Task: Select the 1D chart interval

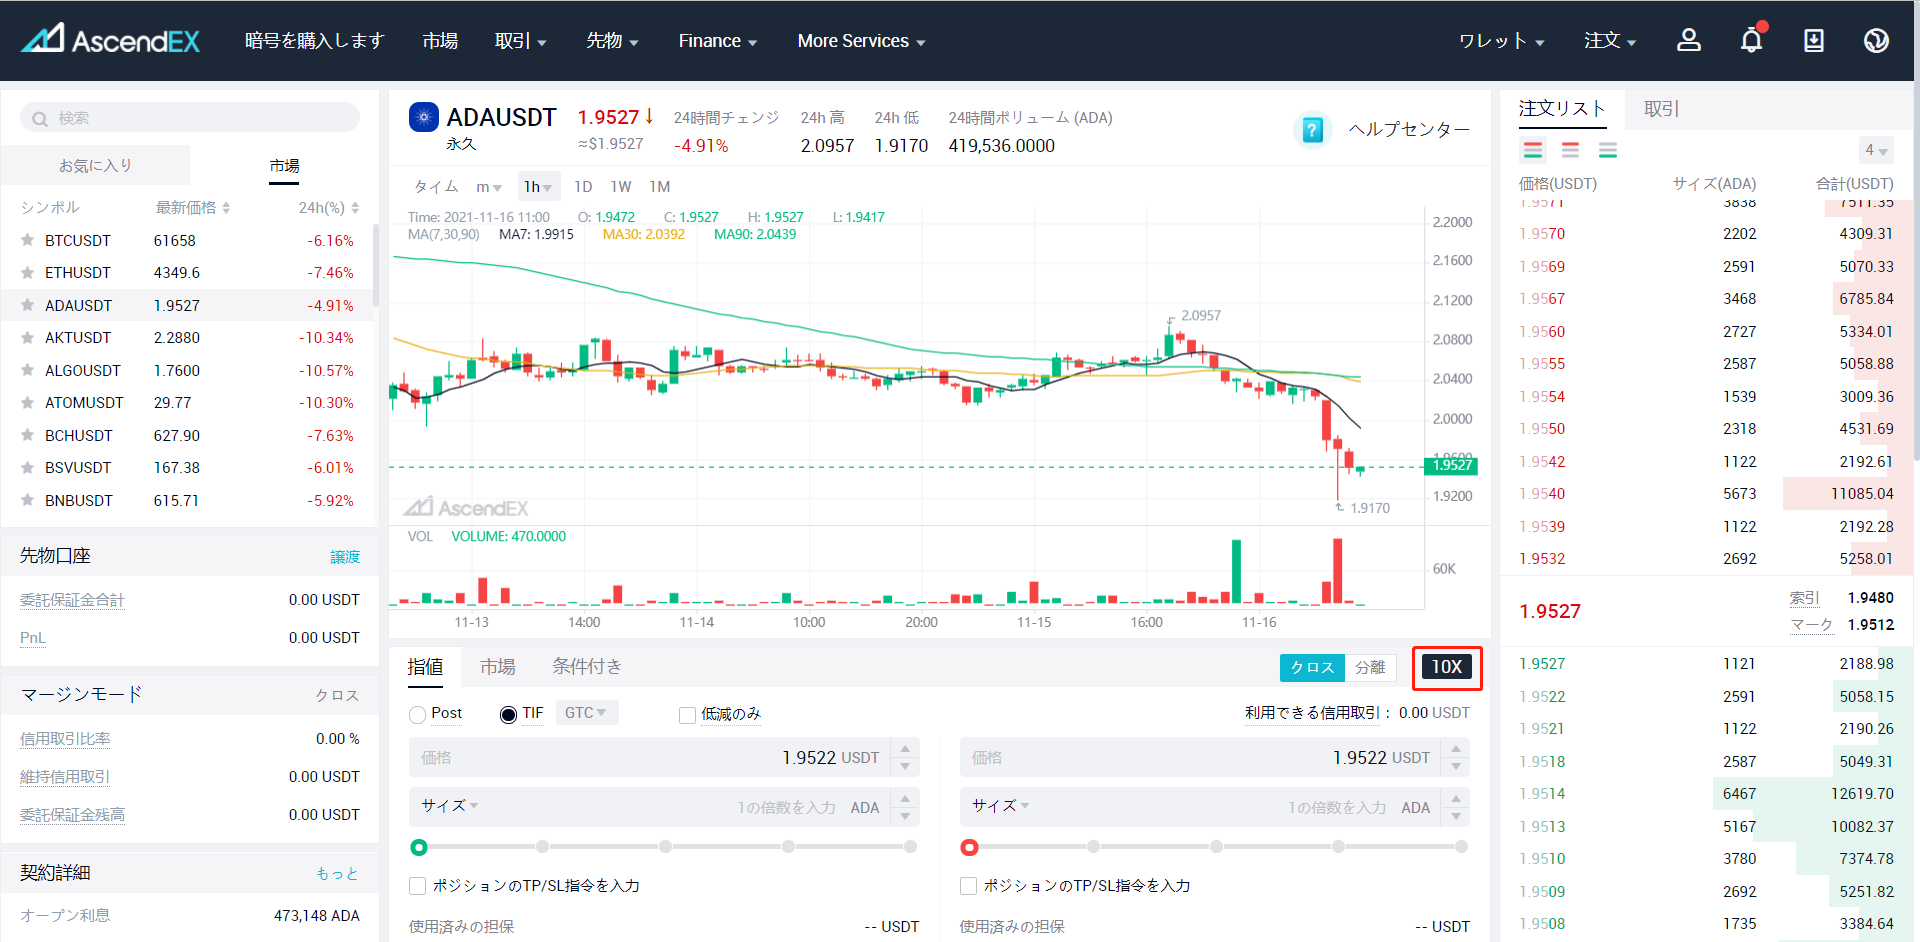Action: pos(583,187)
